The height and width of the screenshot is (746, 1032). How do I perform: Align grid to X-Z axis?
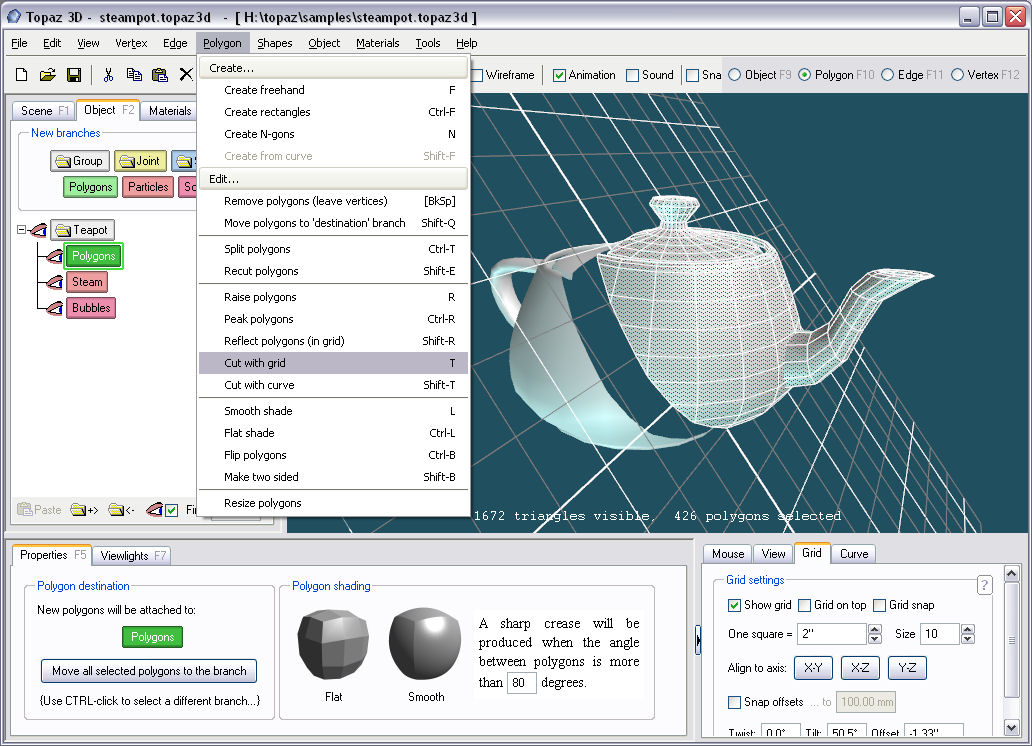tap(860, 668)
